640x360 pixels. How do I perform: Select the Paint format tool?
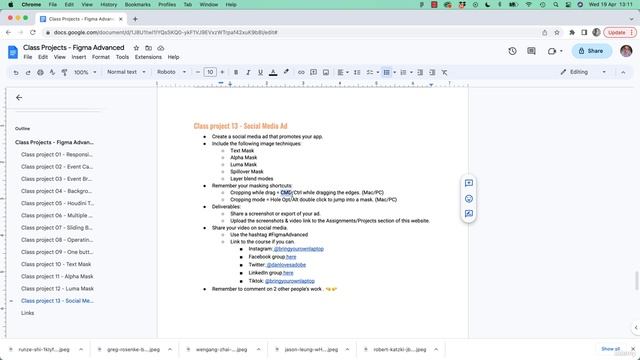click(x=64, y=72)
